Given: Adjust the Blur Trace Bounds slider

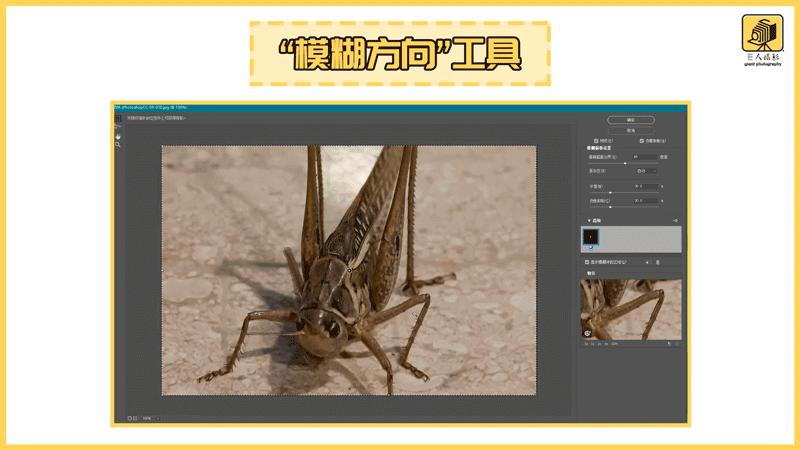Looking at the screenshot, I should pyautogui.click(x=625, y=163).
